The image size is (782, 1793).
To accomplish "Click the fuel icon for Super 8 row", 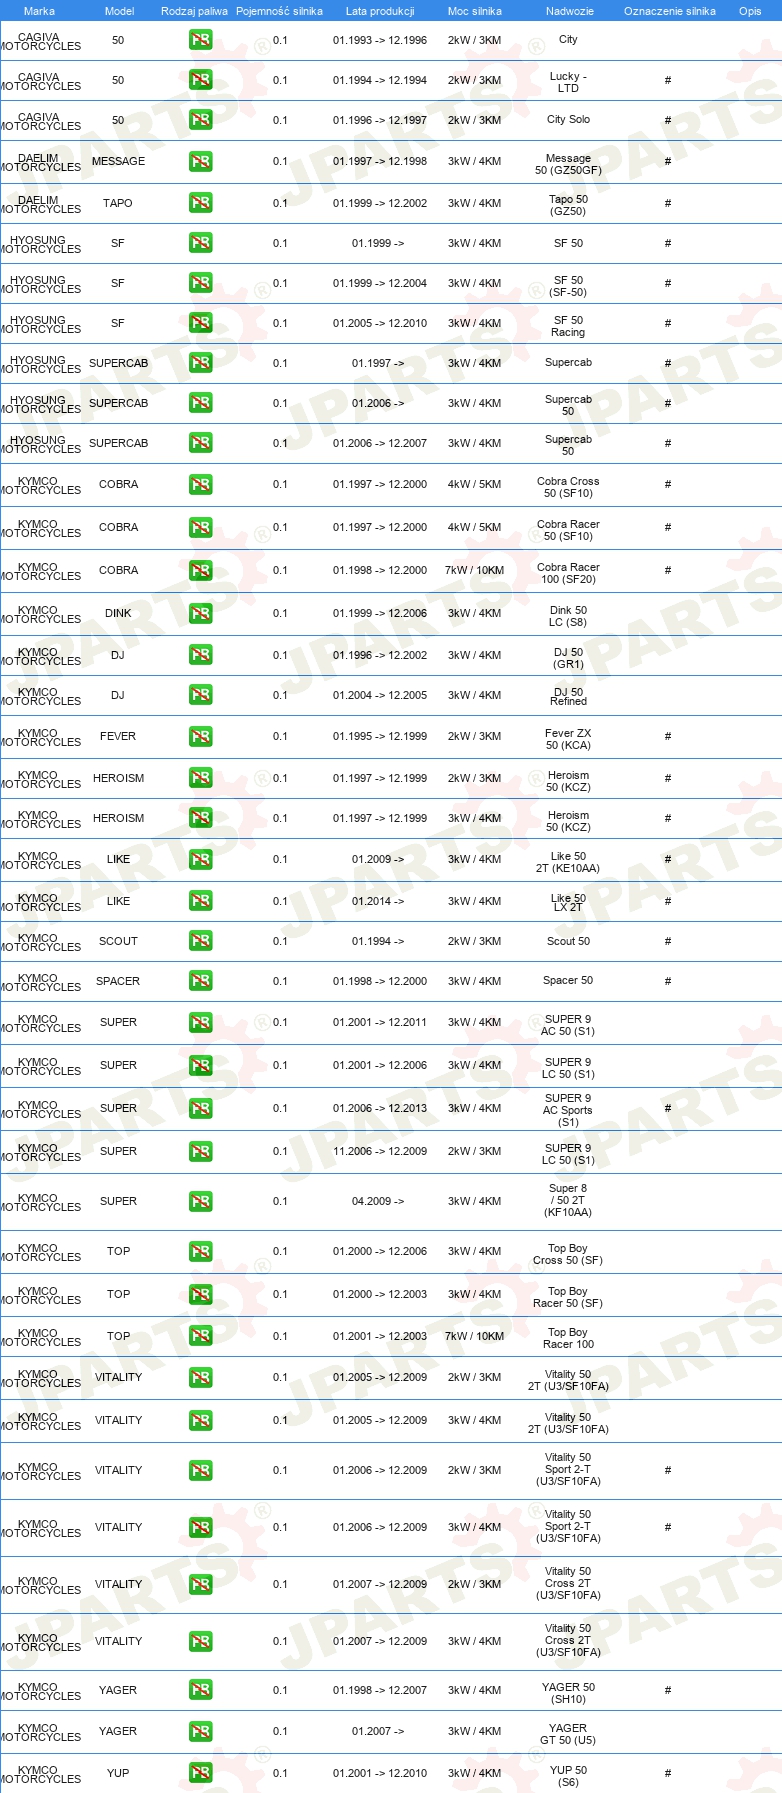I will [x=200, y=1201].
